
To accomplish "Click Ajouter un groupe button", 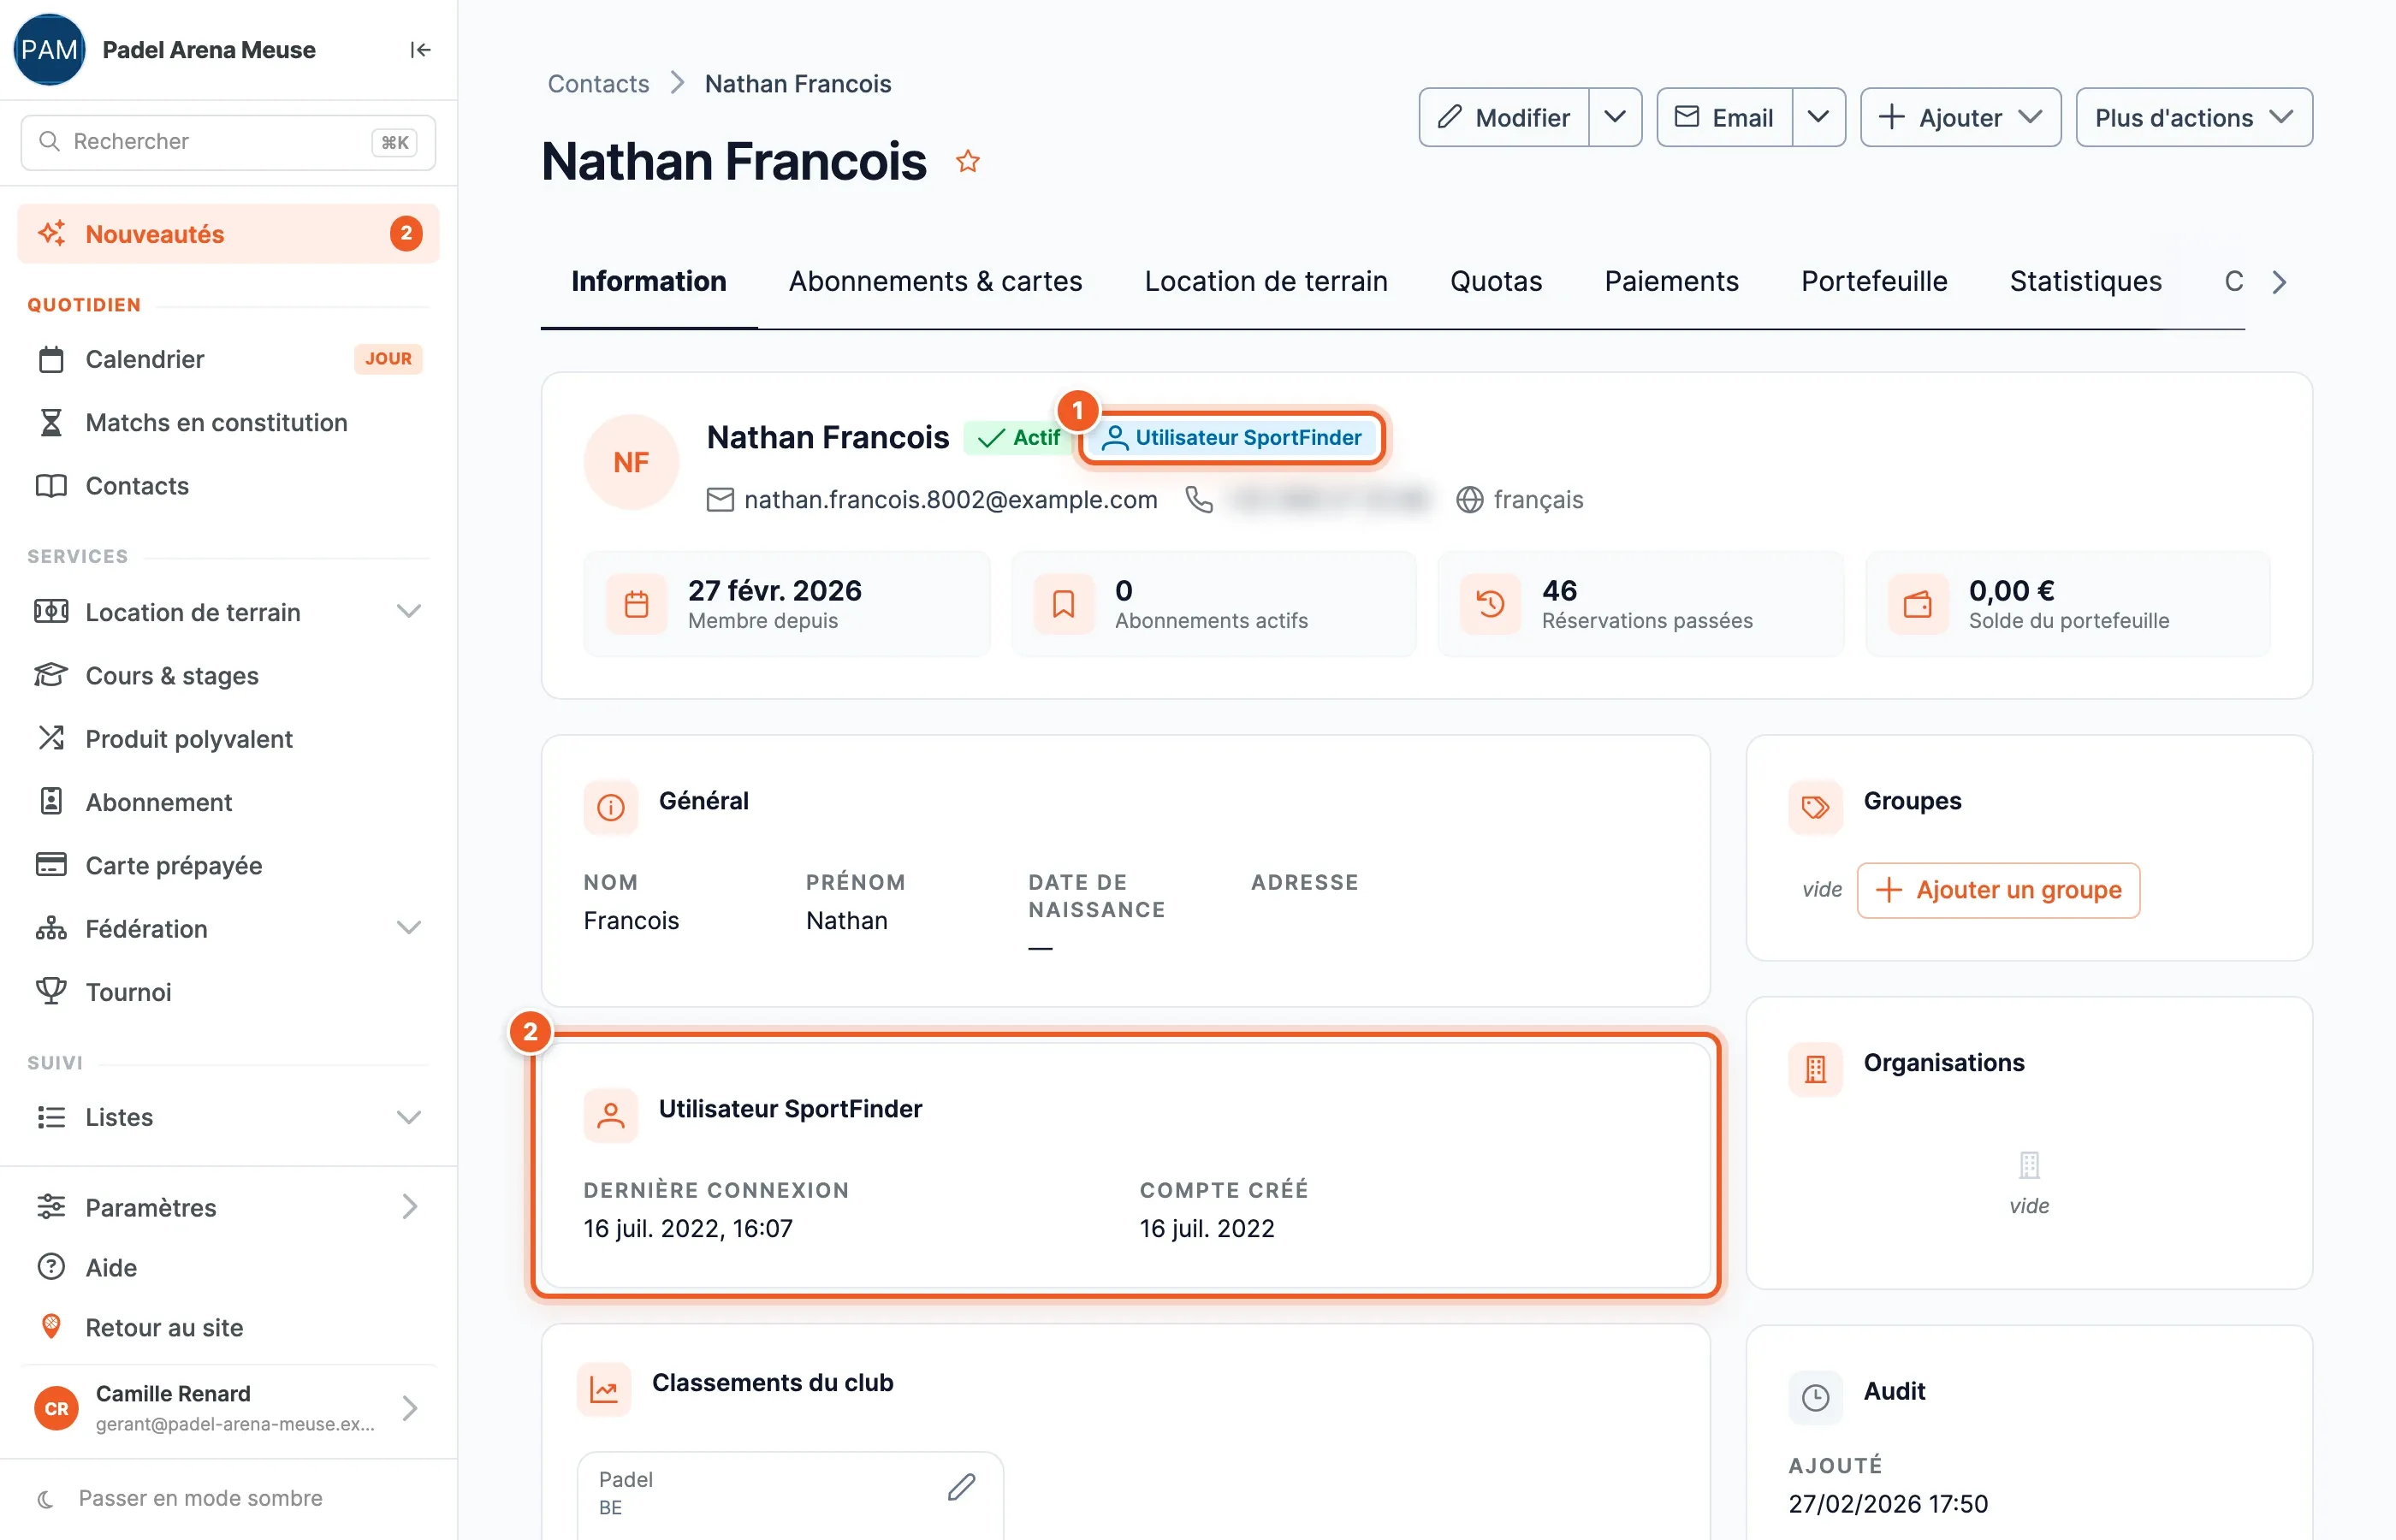I will tap(1998, 889).
